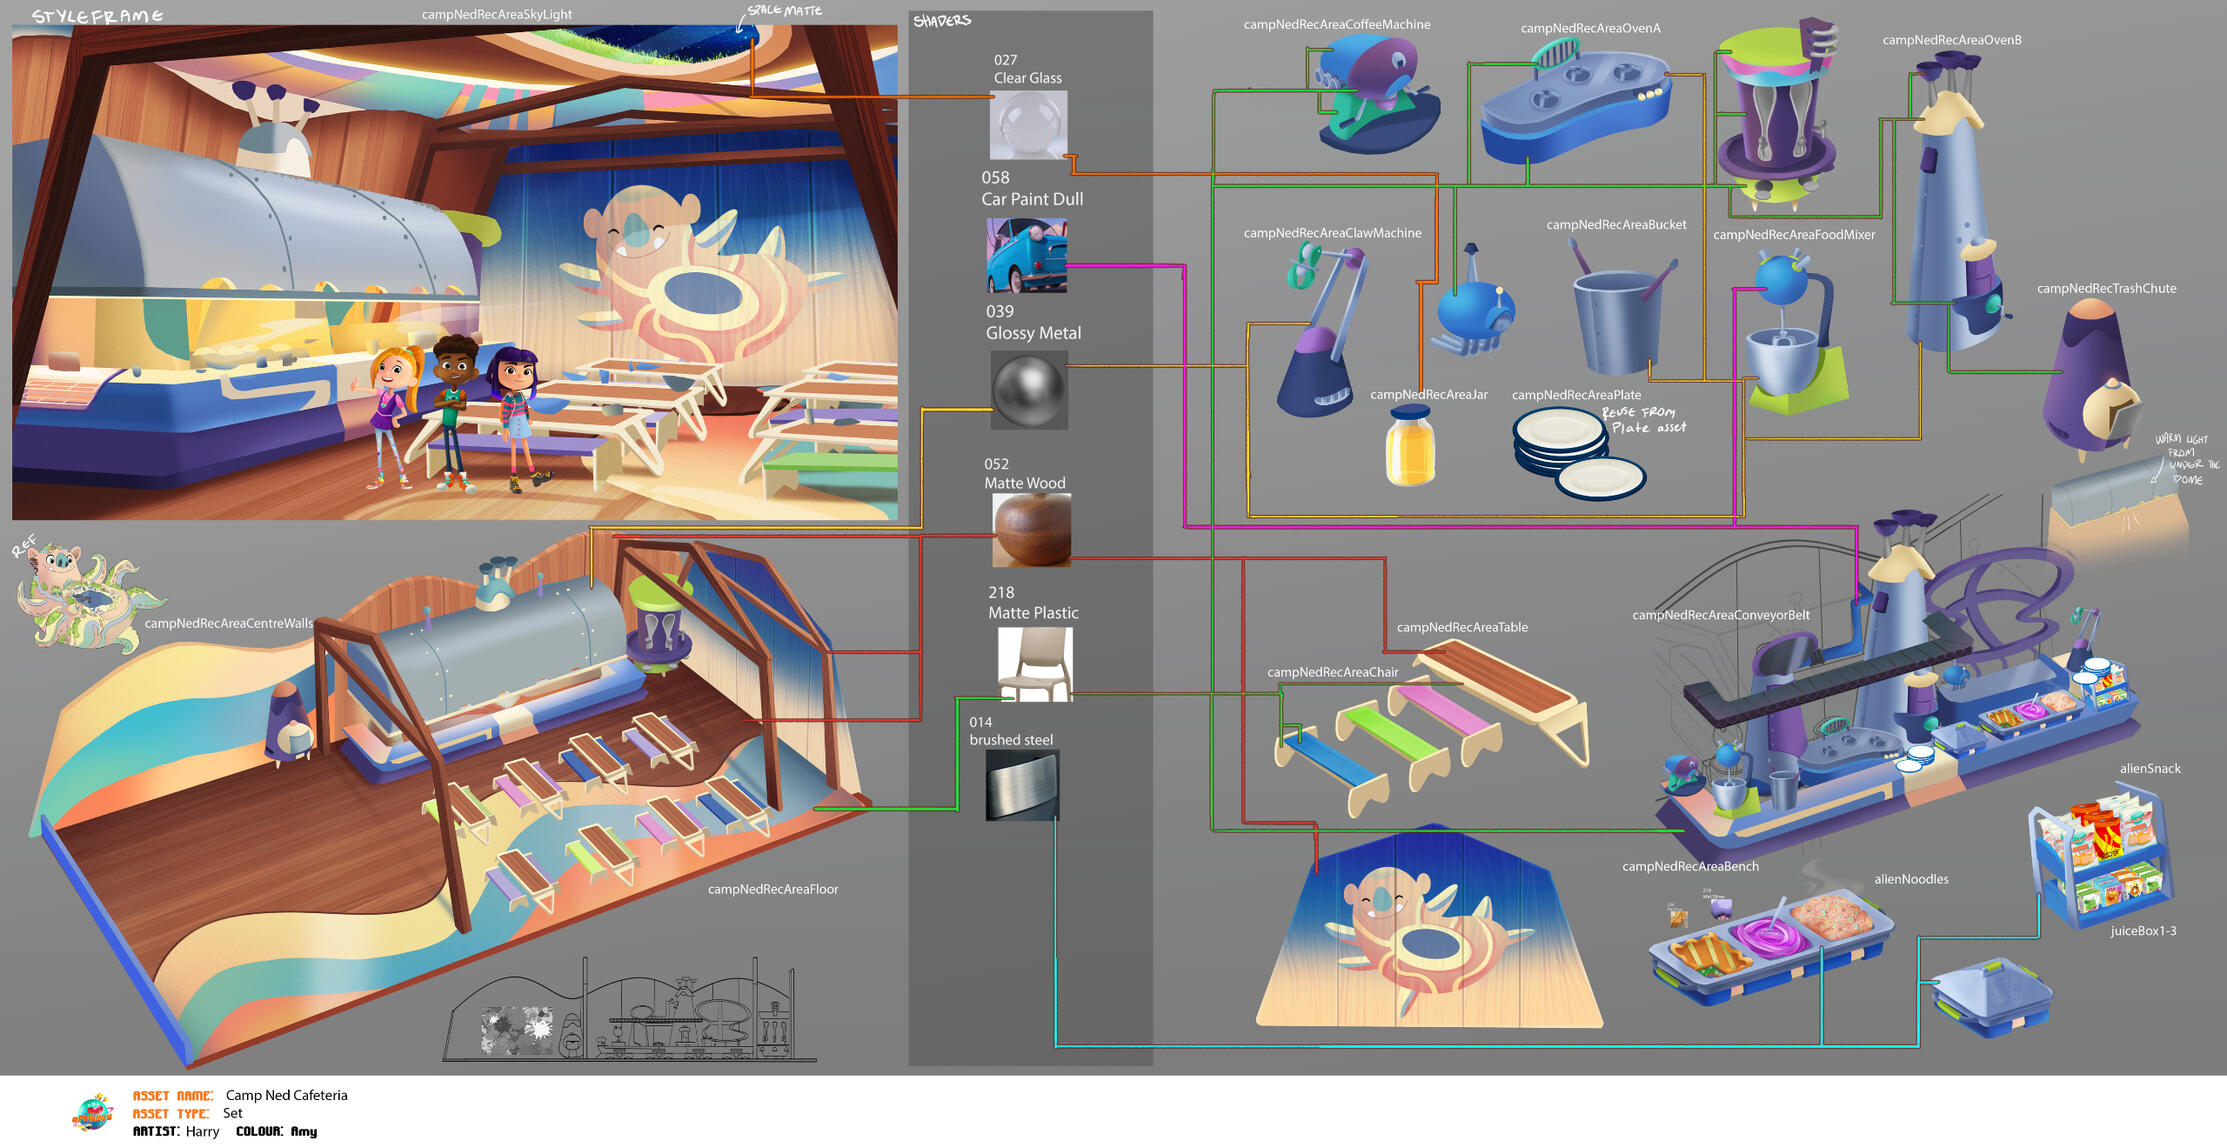Click the campNedRecAreaTable label text
Viewport: 2227px width, 1147px height.
(x=1461, y=627)
